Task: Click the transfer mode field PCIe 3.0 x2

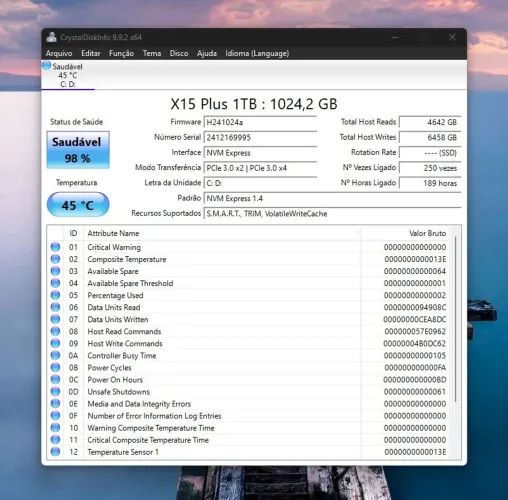Action: [x=260, y=168]
